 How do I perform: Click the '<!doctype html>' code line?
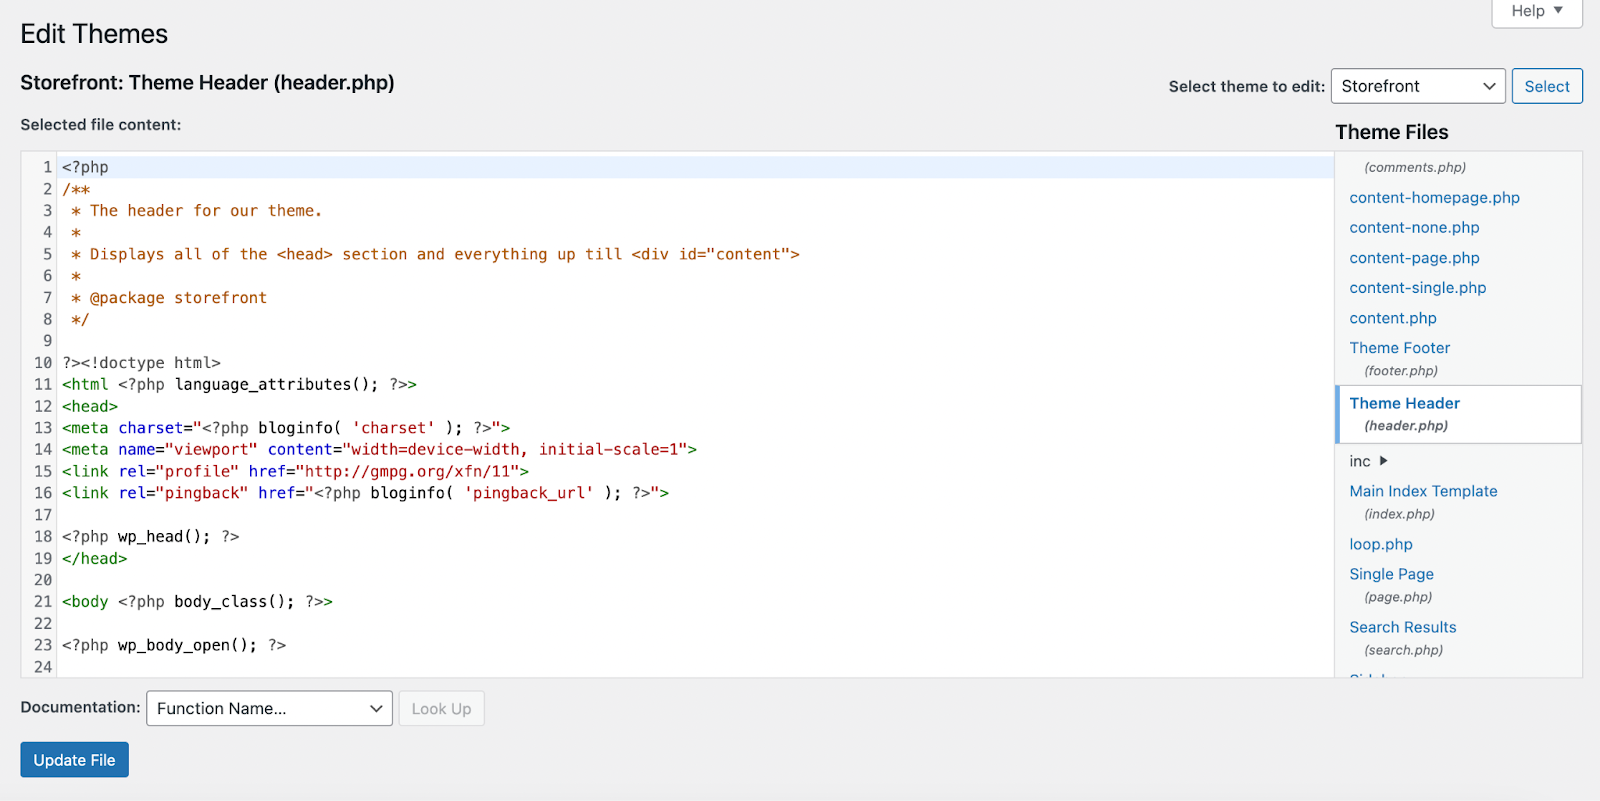142,363
